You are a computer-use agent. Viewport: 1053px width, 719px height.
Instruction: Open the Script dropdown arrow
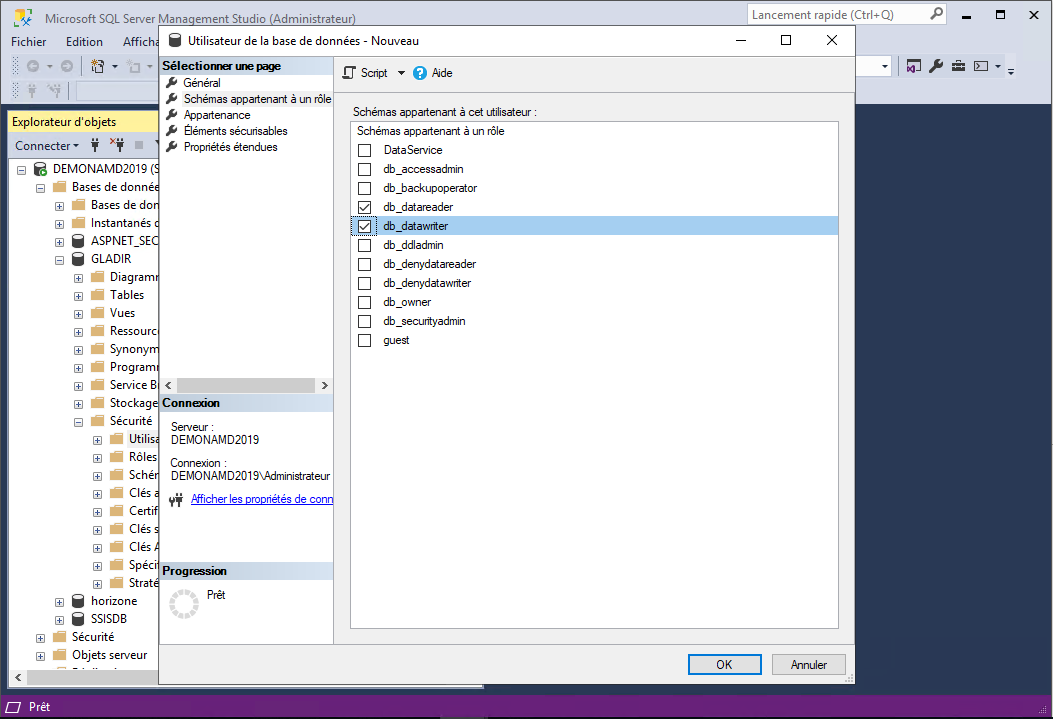(401, 73)
